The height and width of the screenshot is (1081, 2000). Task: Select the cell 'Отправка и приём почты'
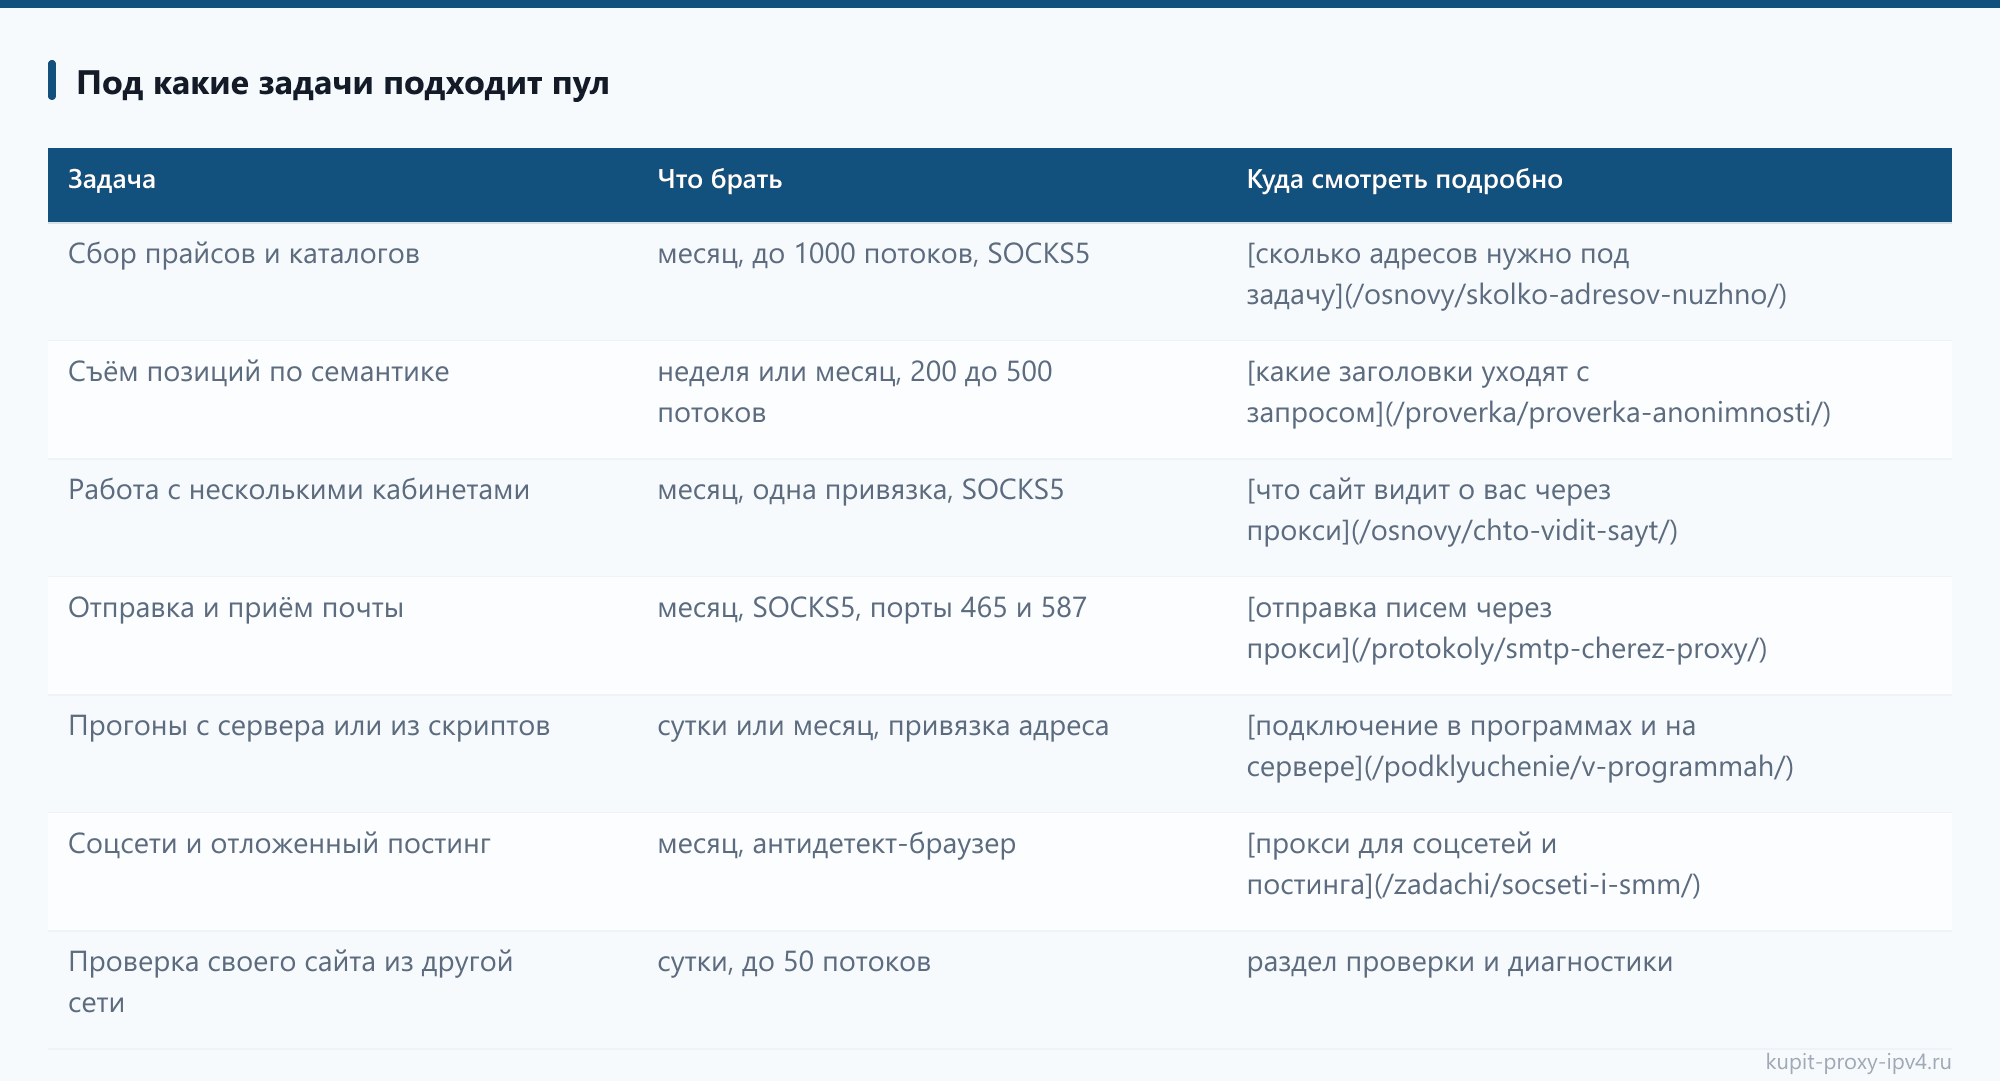pyautogui.click(x=342, y=635)
